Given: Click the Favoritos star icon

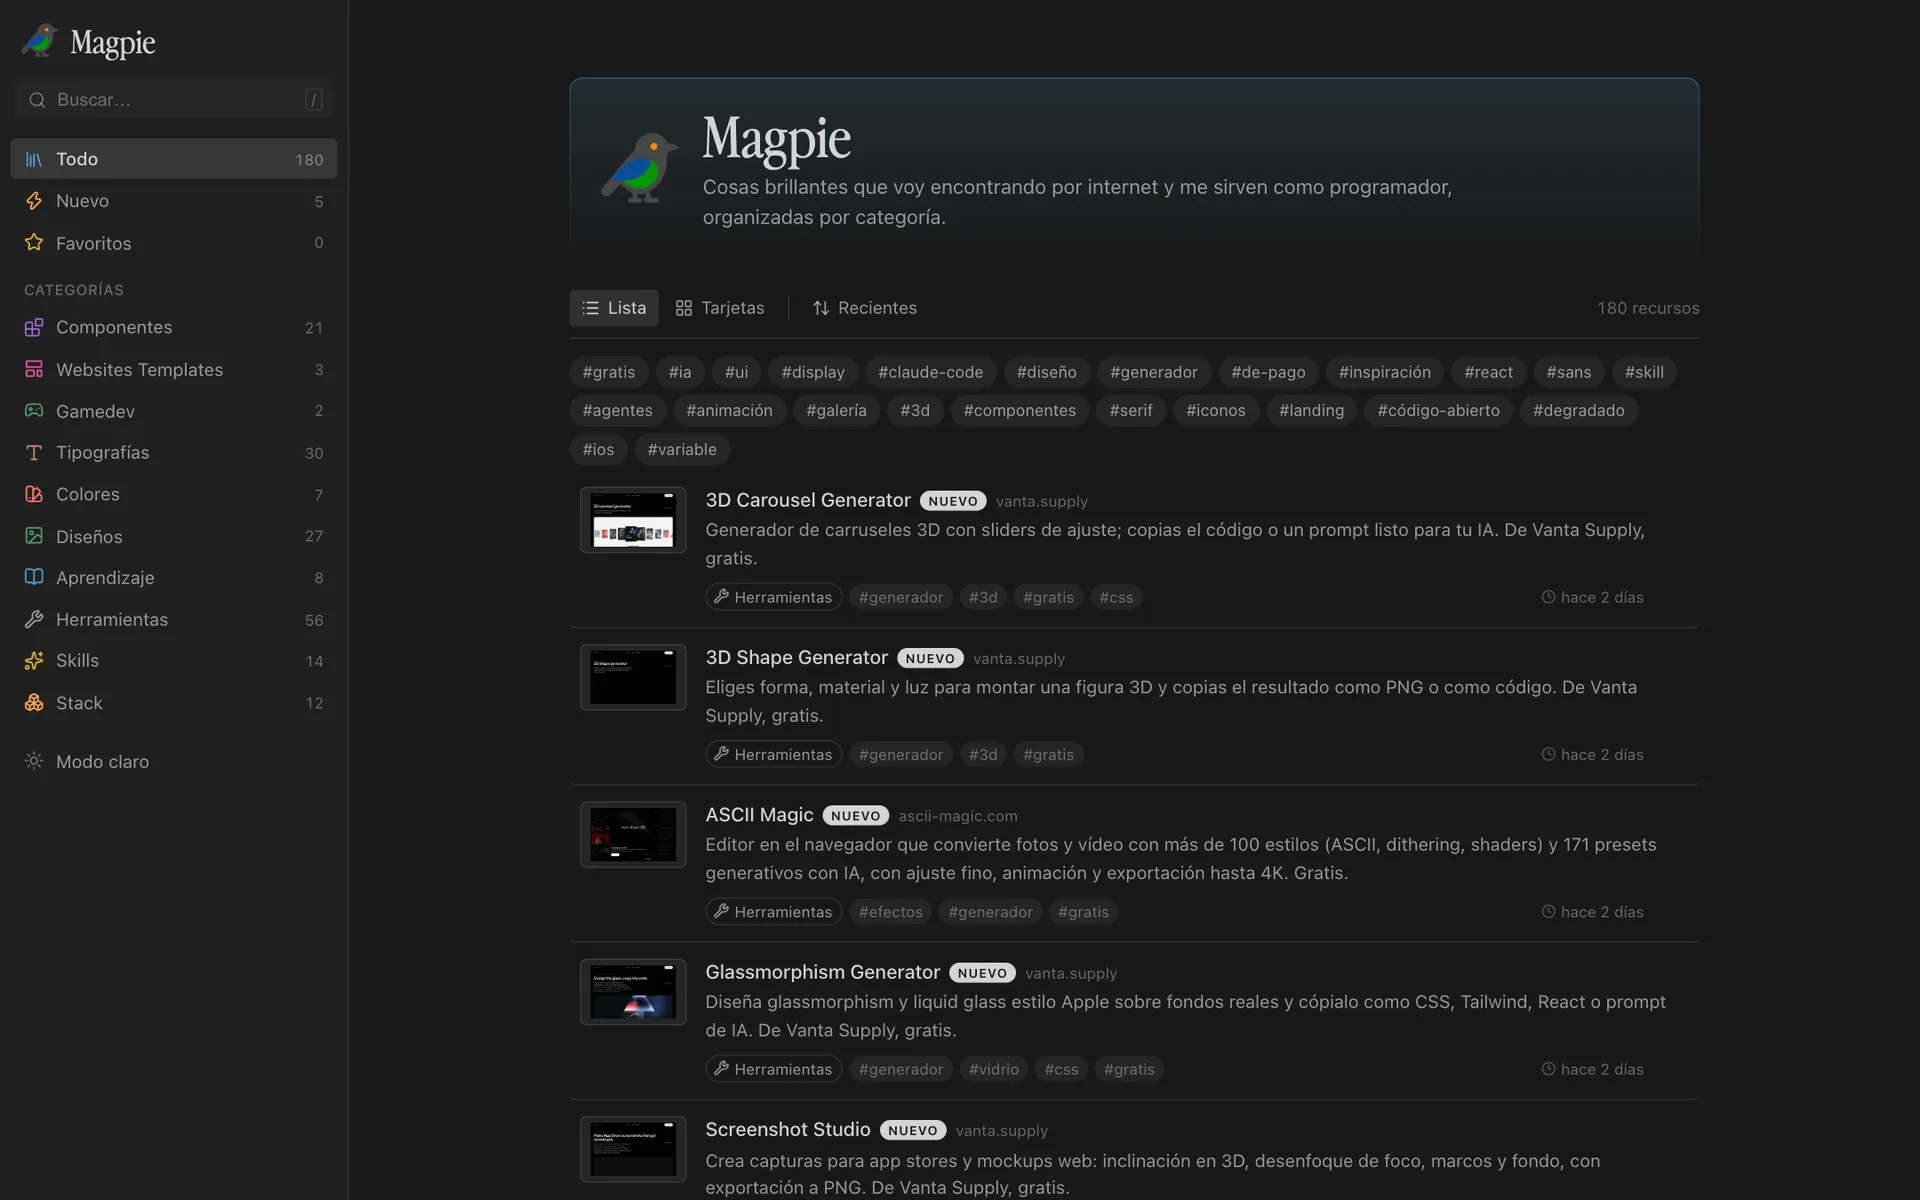Looking at the screenshot, I should [x=34, y=243].
